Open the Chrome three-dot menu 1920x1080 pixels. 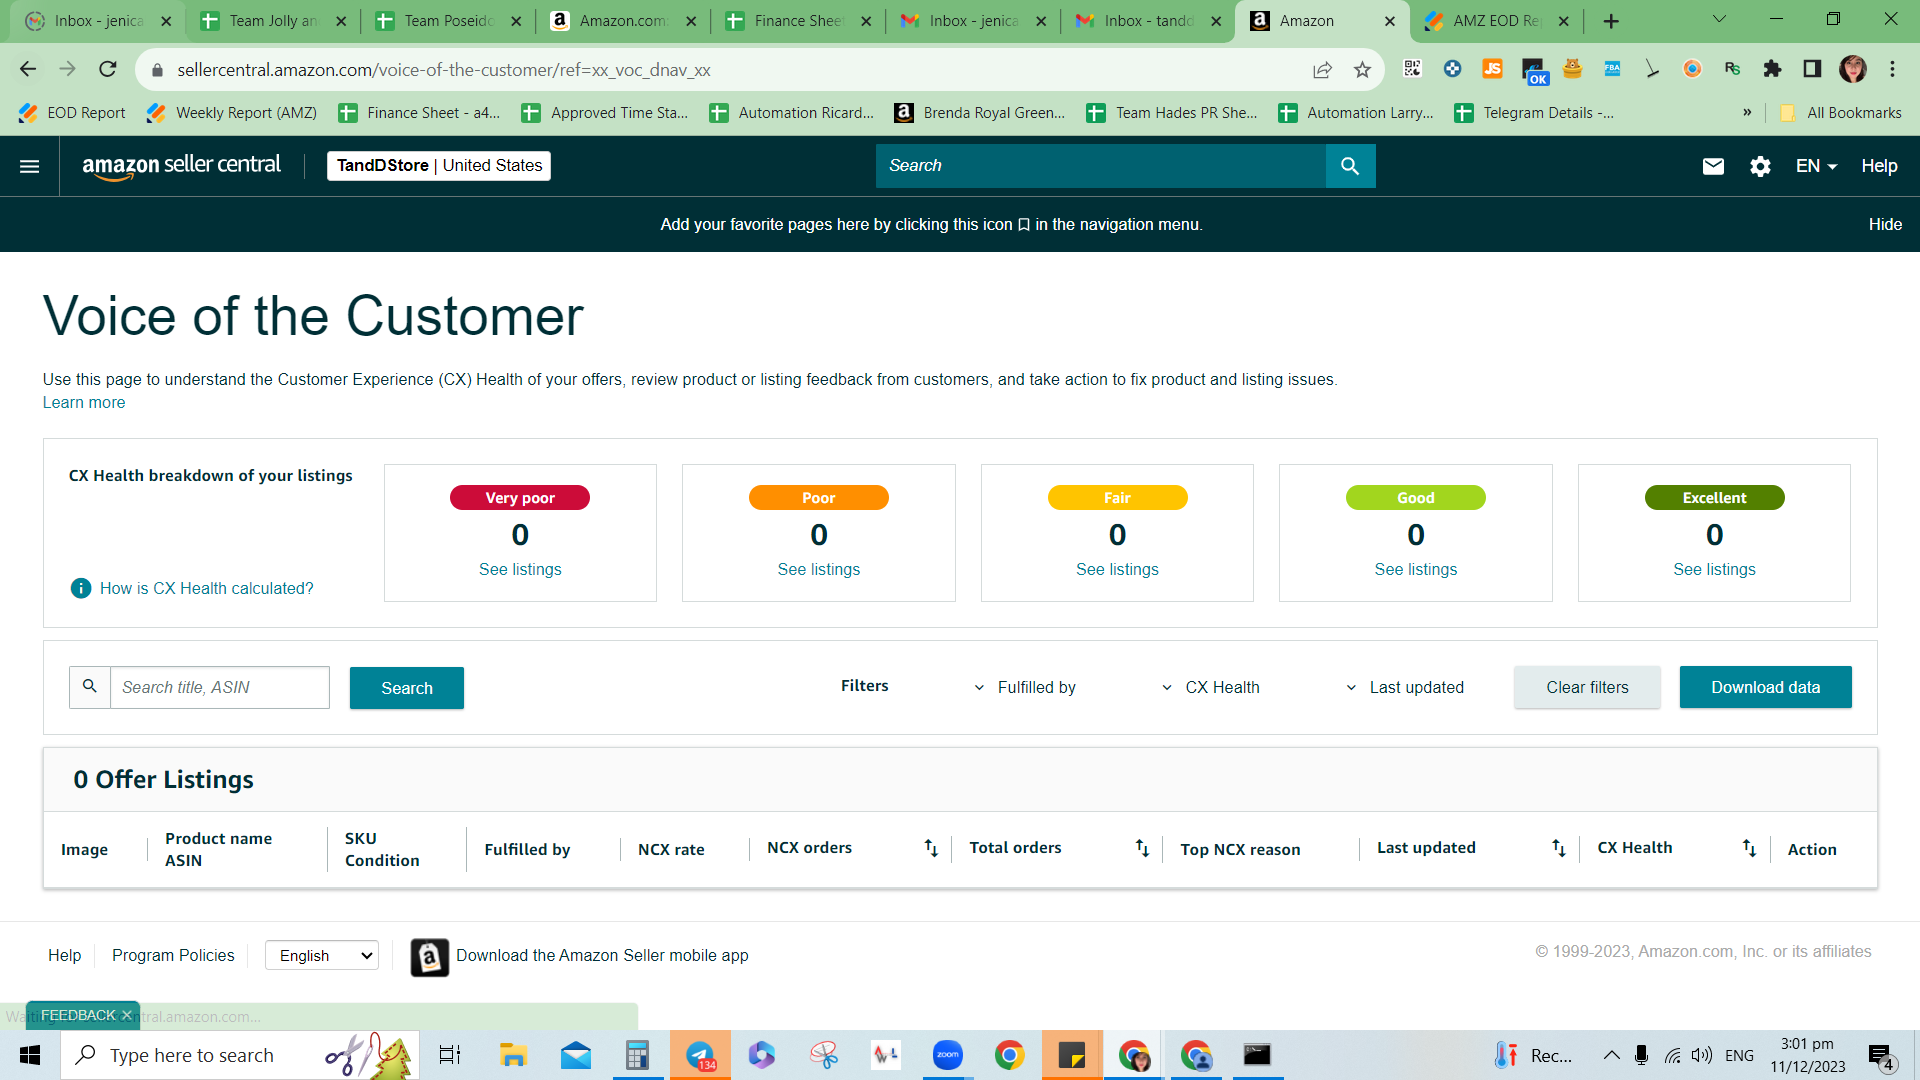click(1892, 69)
